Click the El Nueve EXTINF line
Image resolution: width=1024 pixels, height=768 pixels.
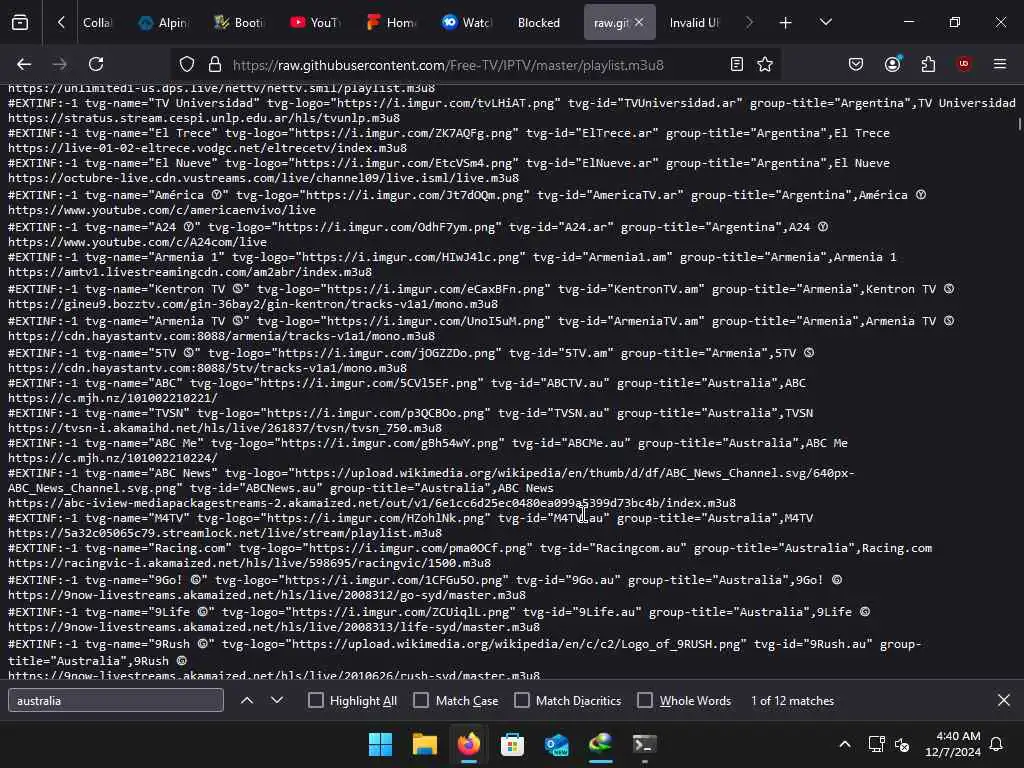449,163
